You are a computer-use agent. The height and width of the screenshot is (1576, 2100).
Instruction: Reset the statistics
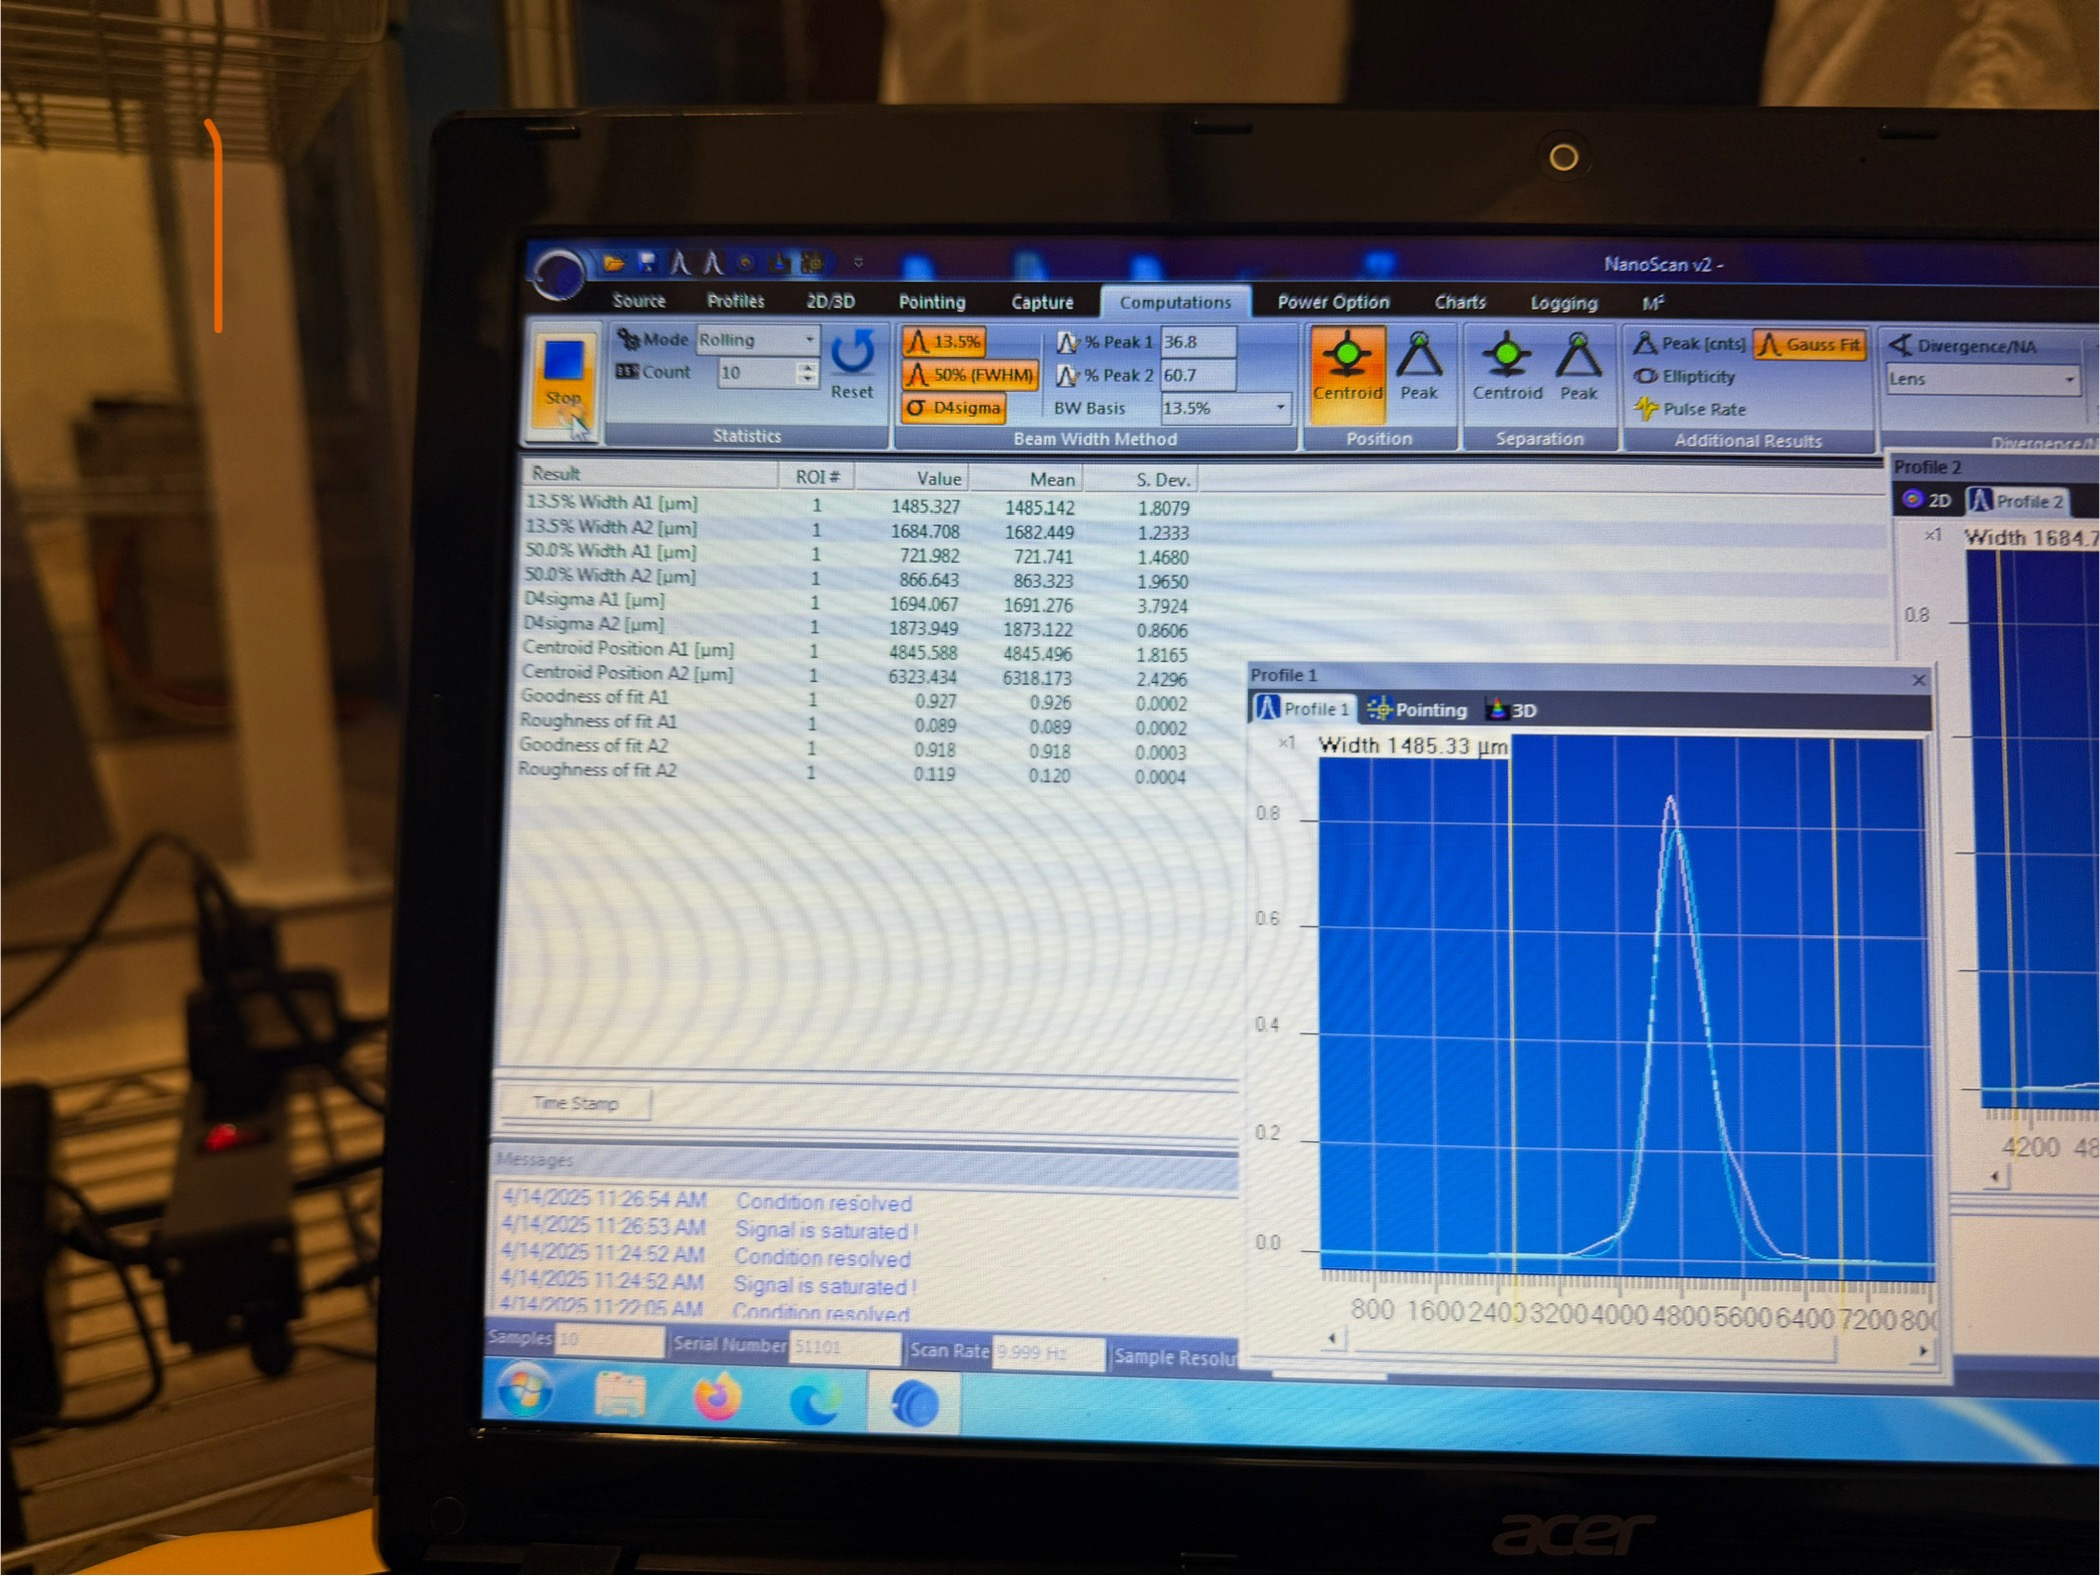852,365
